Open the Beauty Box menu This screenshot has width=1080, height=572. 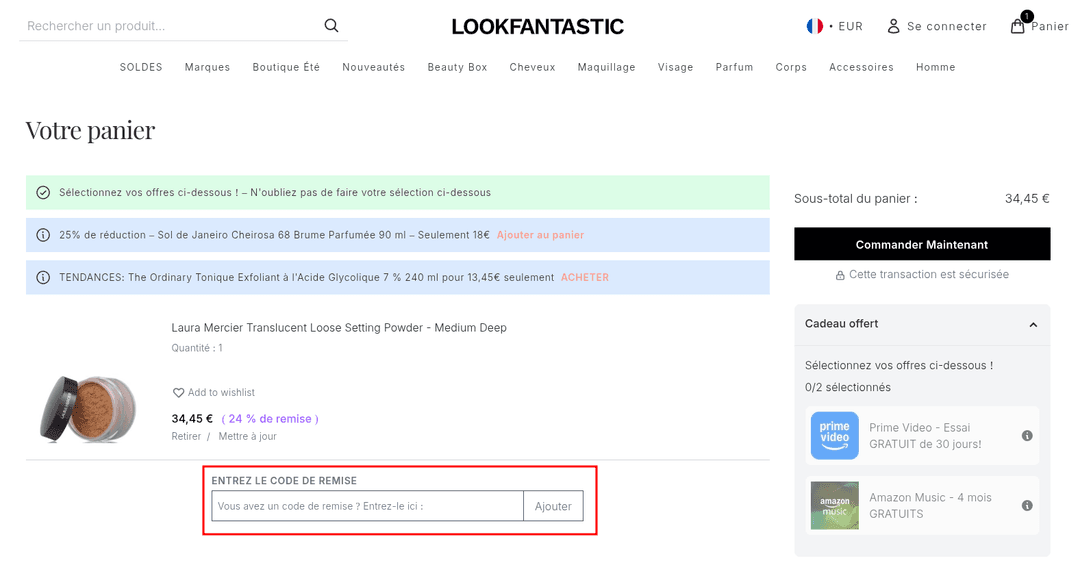(x=457, y=67)
